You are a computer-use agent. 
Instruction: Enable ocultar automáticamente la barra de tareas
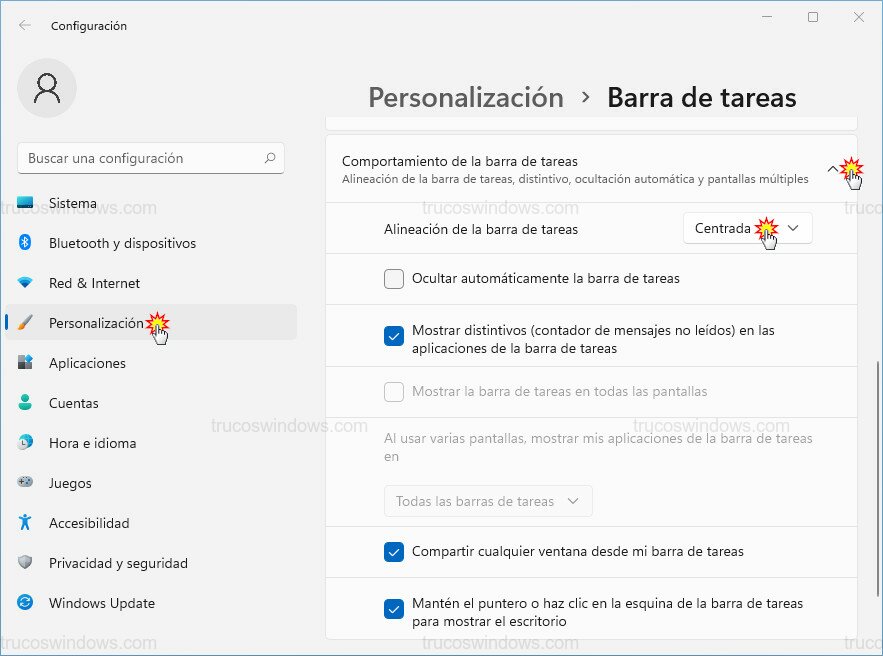394,279
